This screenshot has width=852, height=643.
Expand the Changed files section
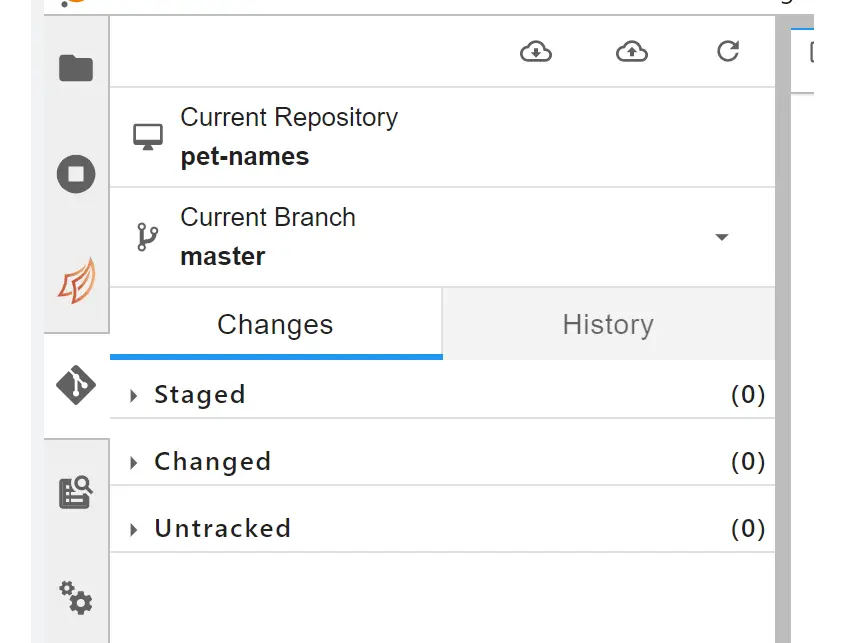pos(135,461)
